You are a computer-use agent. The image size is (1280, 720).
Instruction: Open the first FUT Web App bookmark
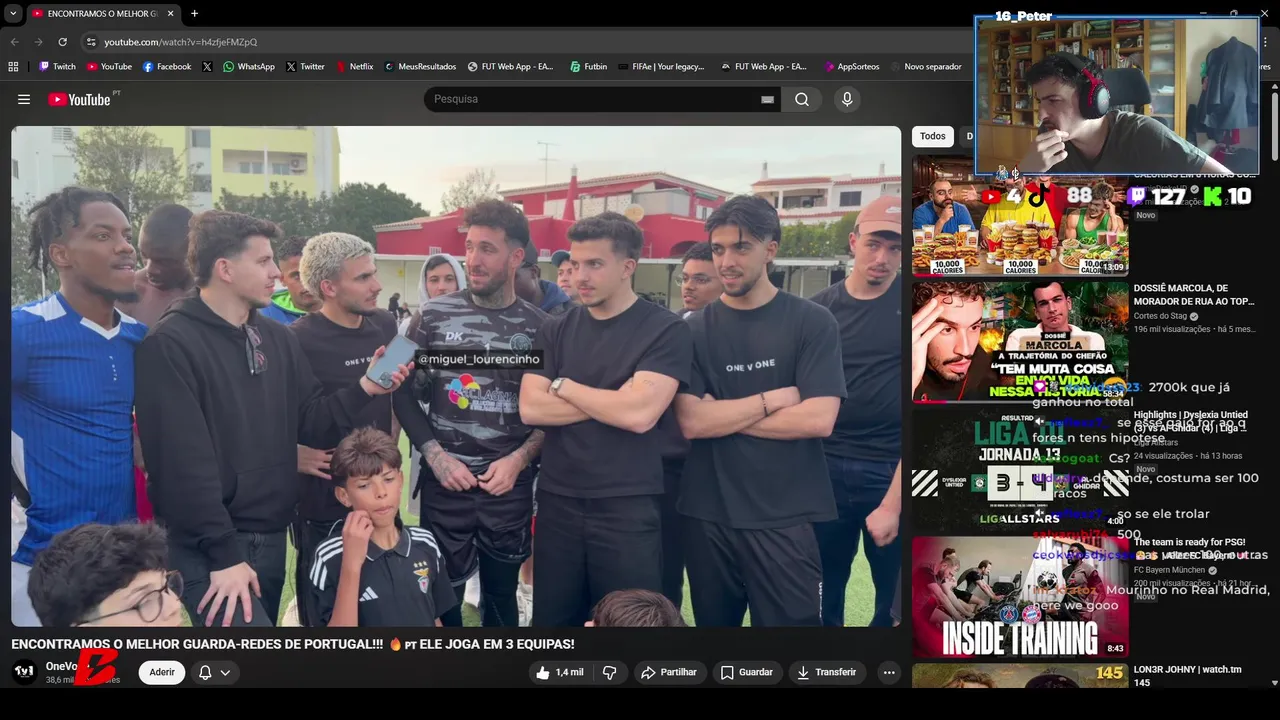510,67
